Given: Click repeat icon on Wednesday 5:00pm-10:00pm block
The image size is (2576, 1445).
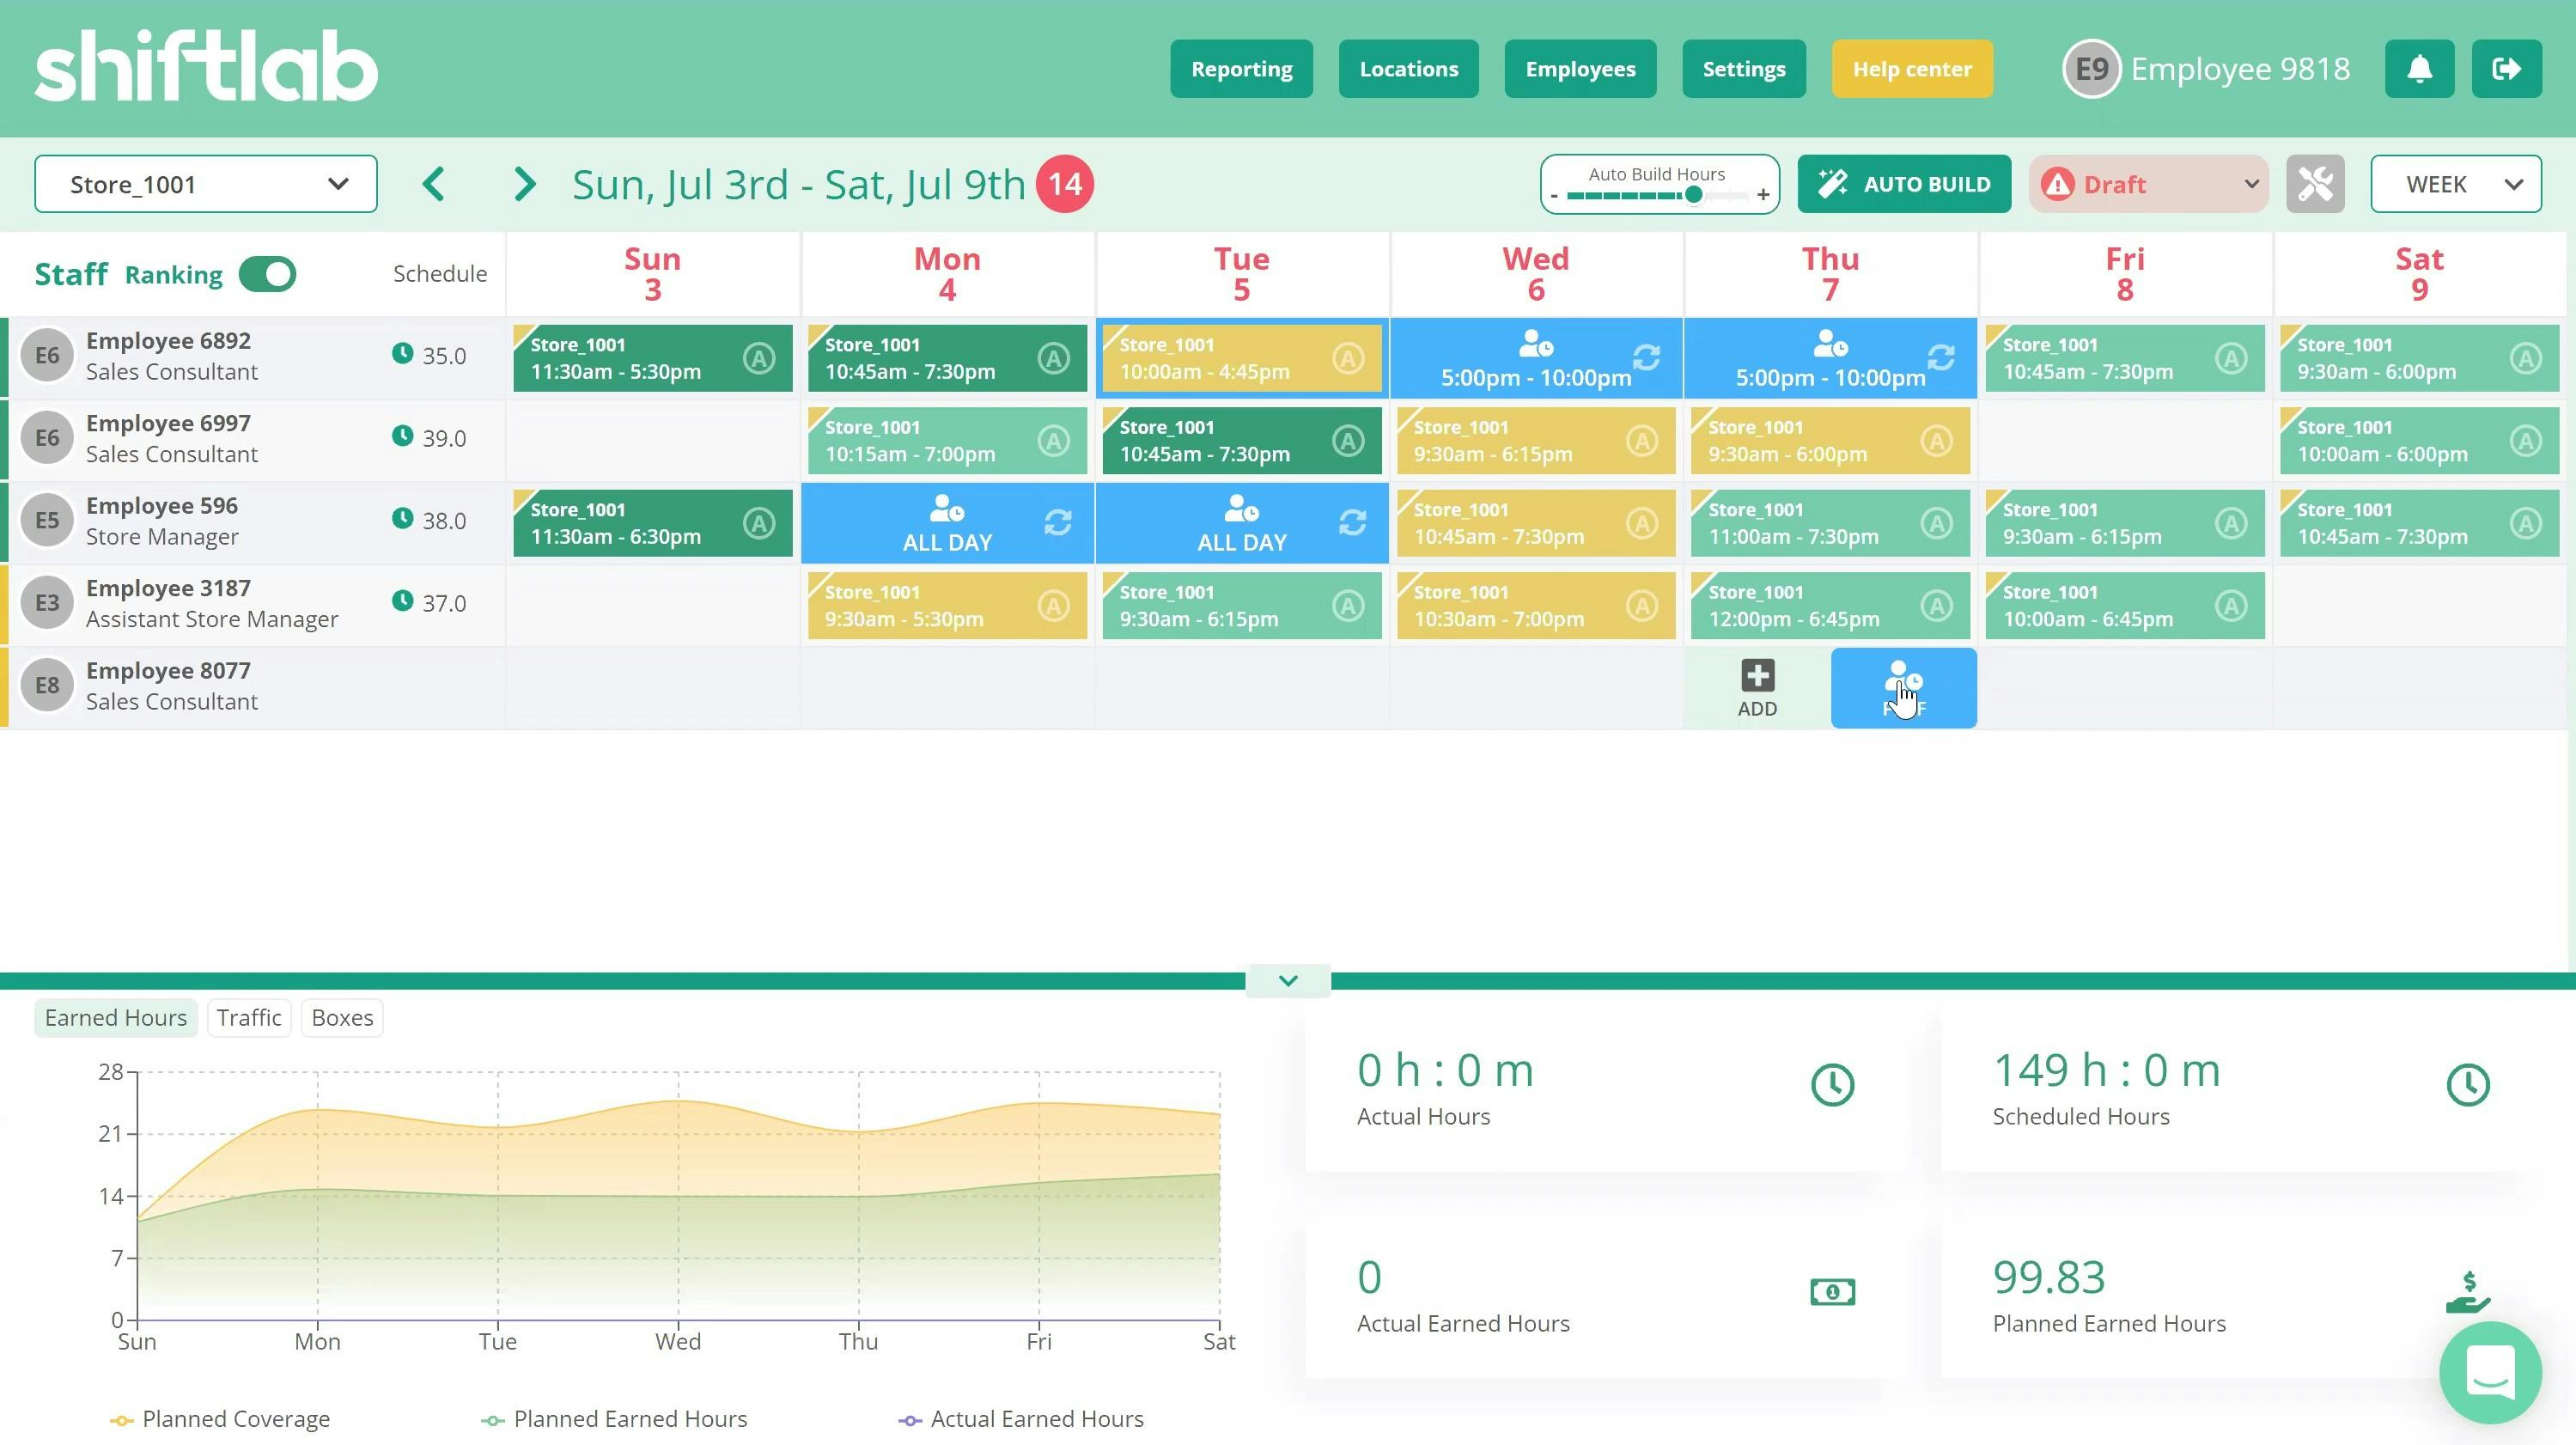Looking at the screenshot, I should (x=1645, y=357).
